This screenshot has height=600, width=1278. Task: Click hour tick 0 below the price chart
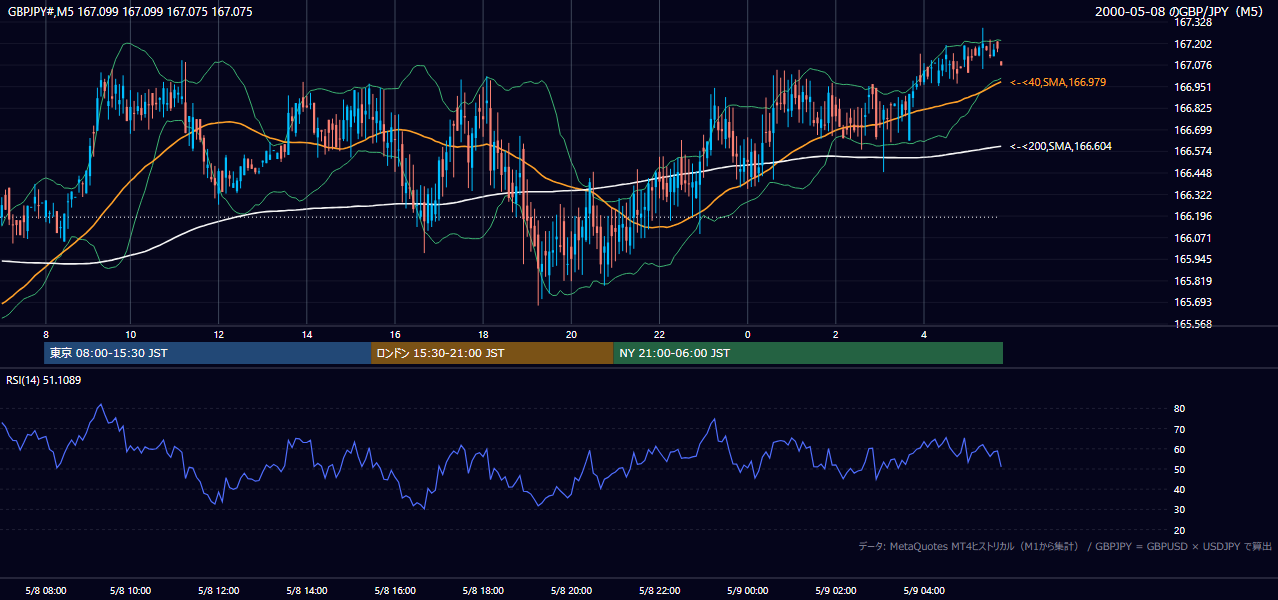747,334
